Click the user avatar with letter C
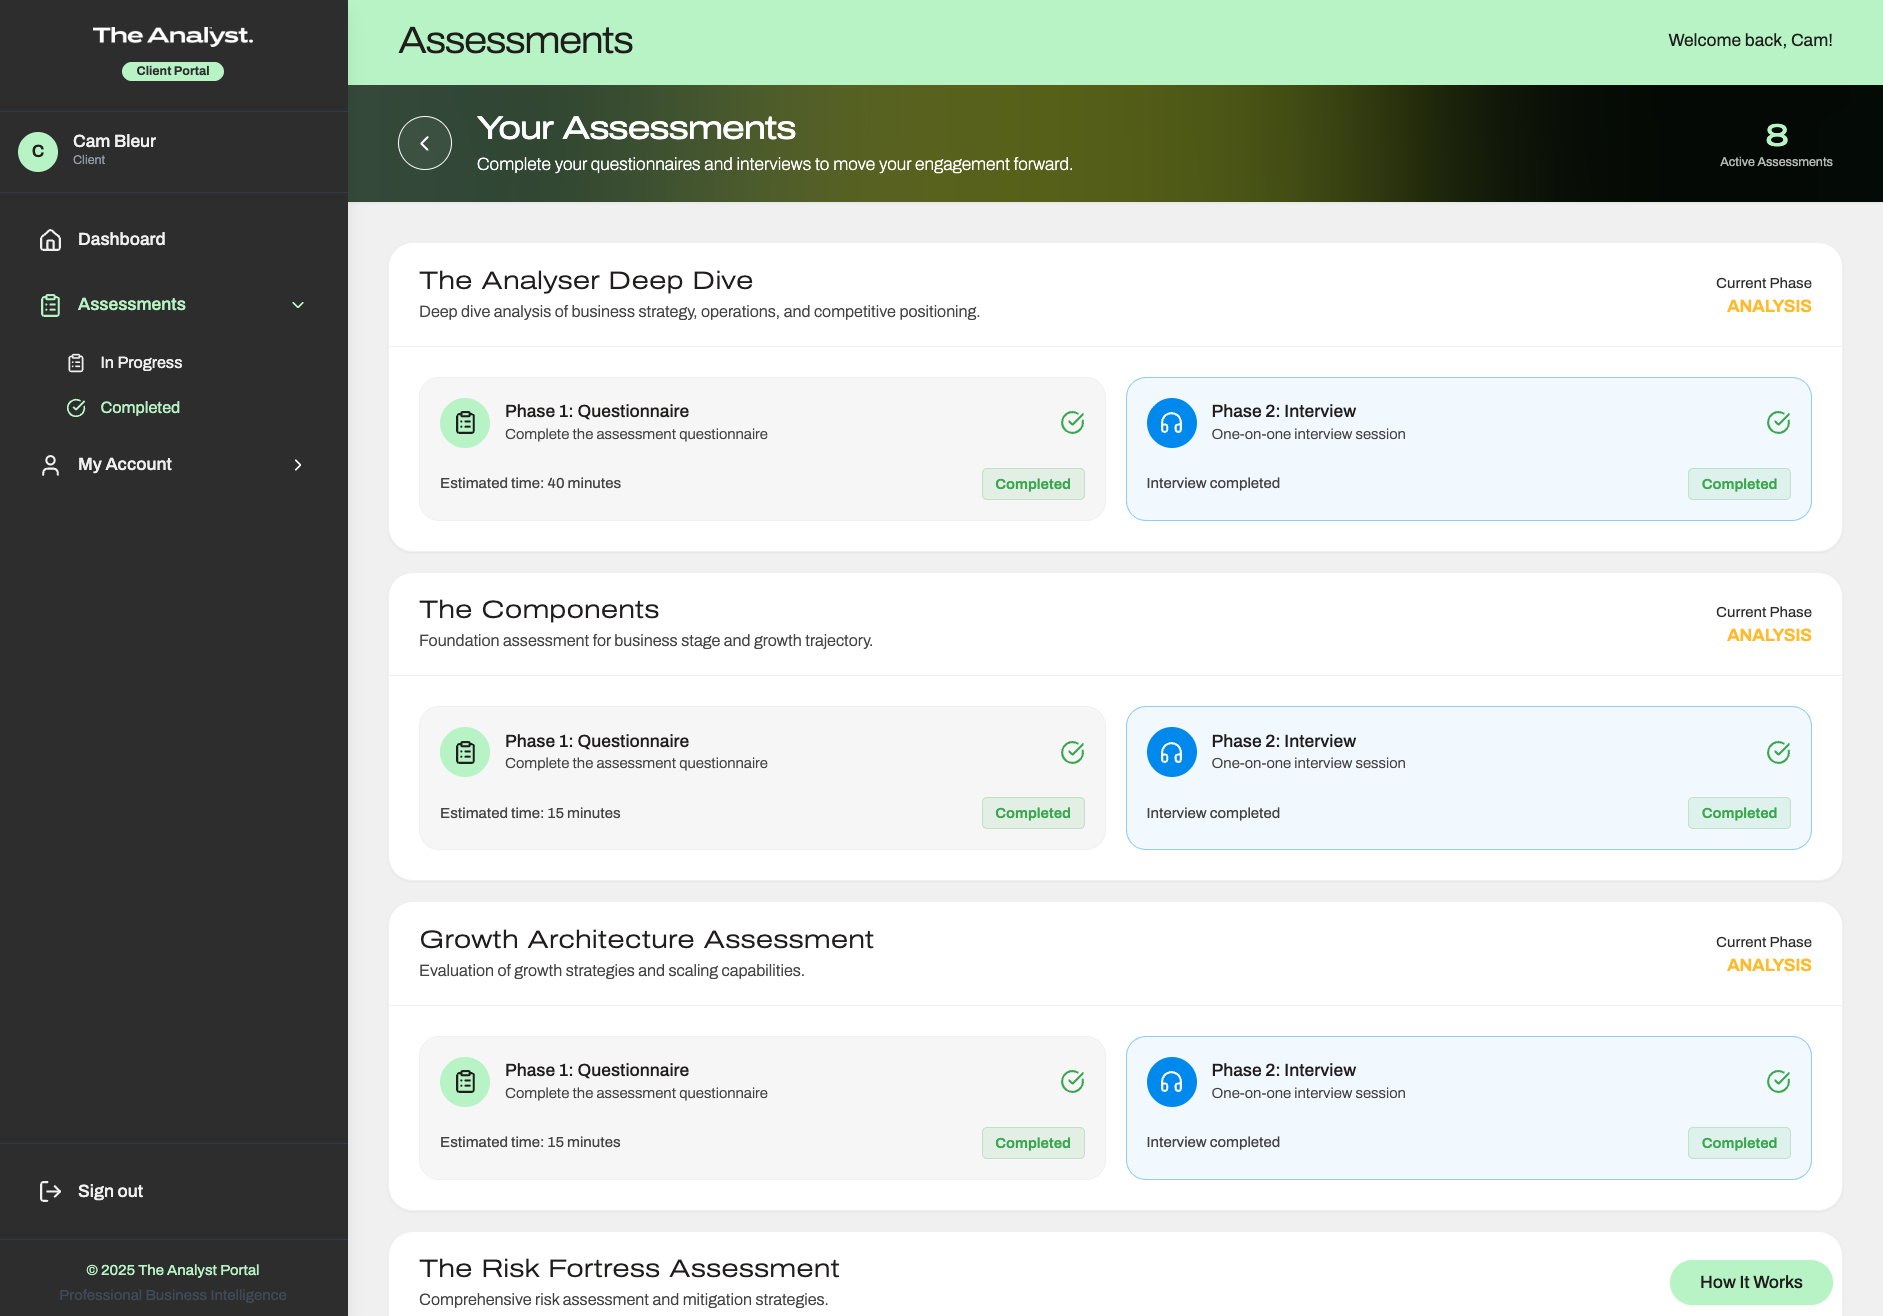This screenshot has height=1316, width=1883. 38,152
